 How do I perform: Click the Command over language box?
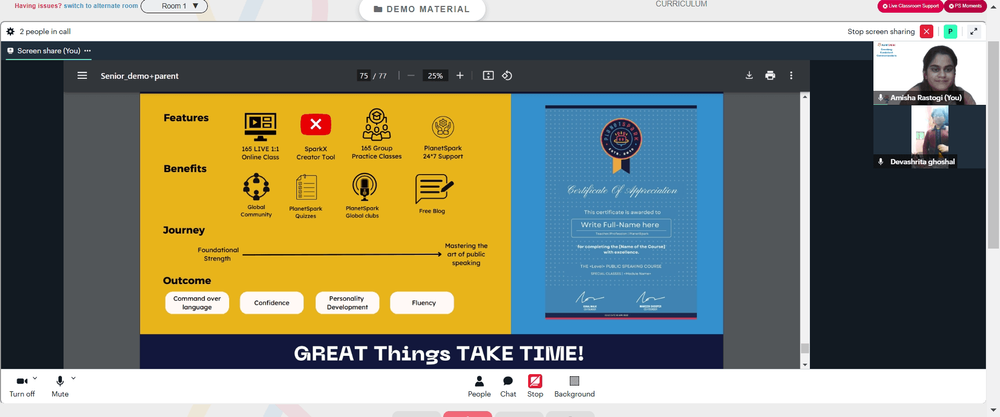tap(197, 303)
